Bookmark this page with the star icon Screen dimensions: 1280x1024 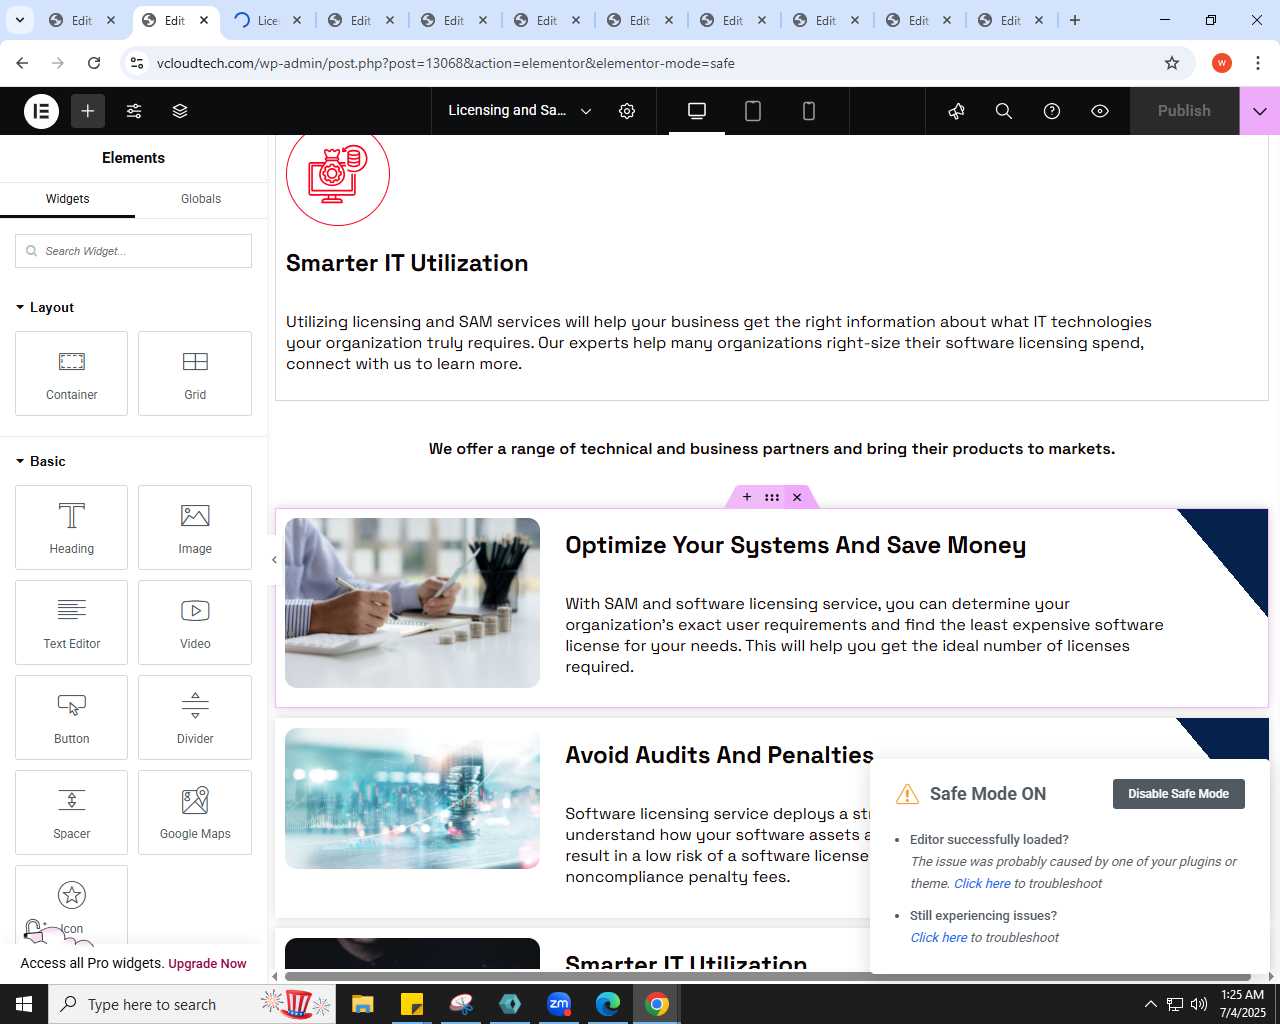(x=1172, y=63)
